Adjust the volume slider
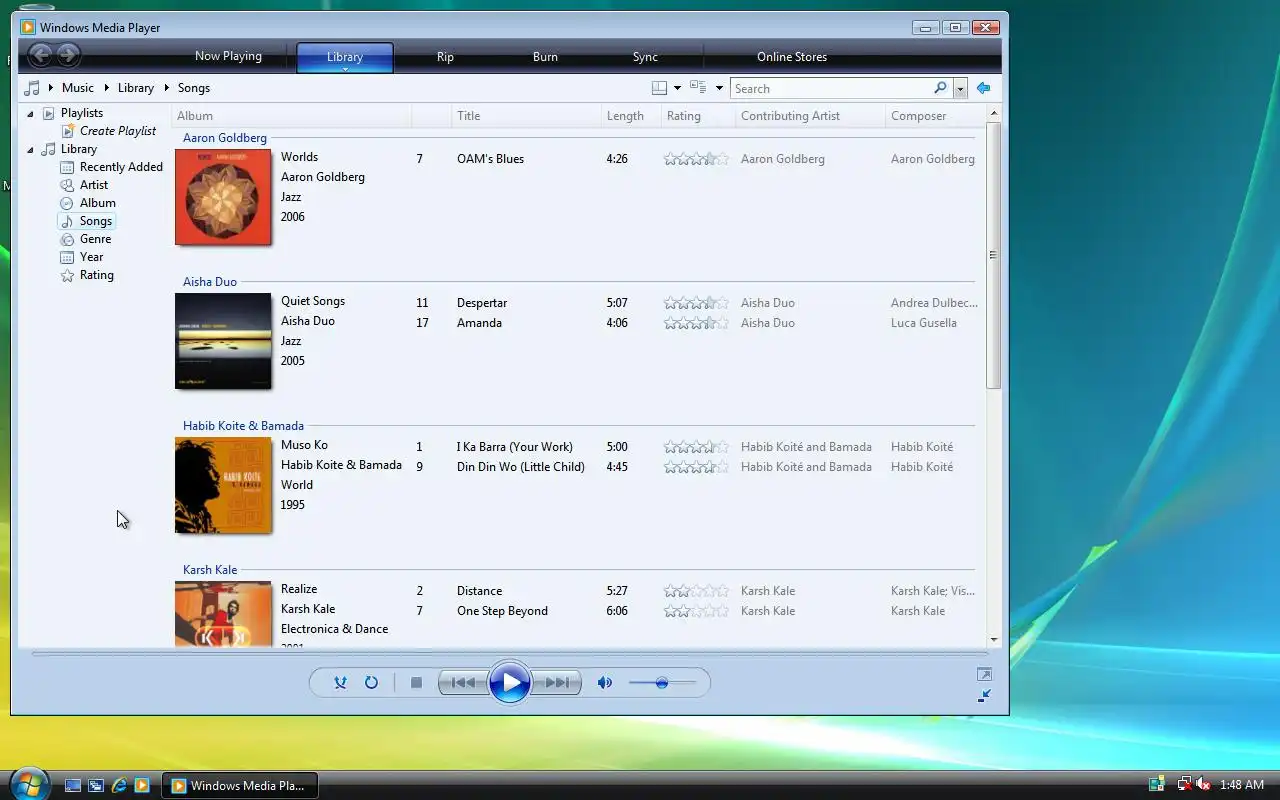Viewport: 1280px width, 800px height. click(661, 682)
